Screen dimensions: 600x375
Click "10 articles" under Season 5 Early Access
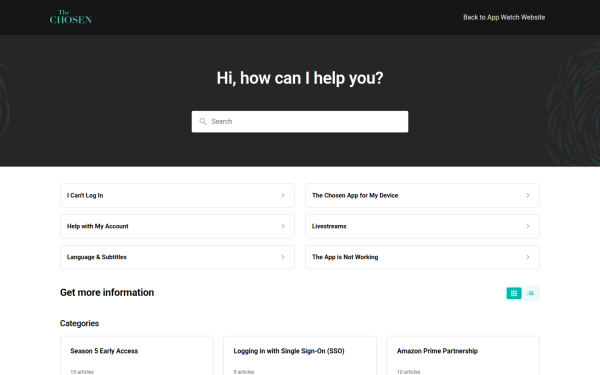click(82, 372)
